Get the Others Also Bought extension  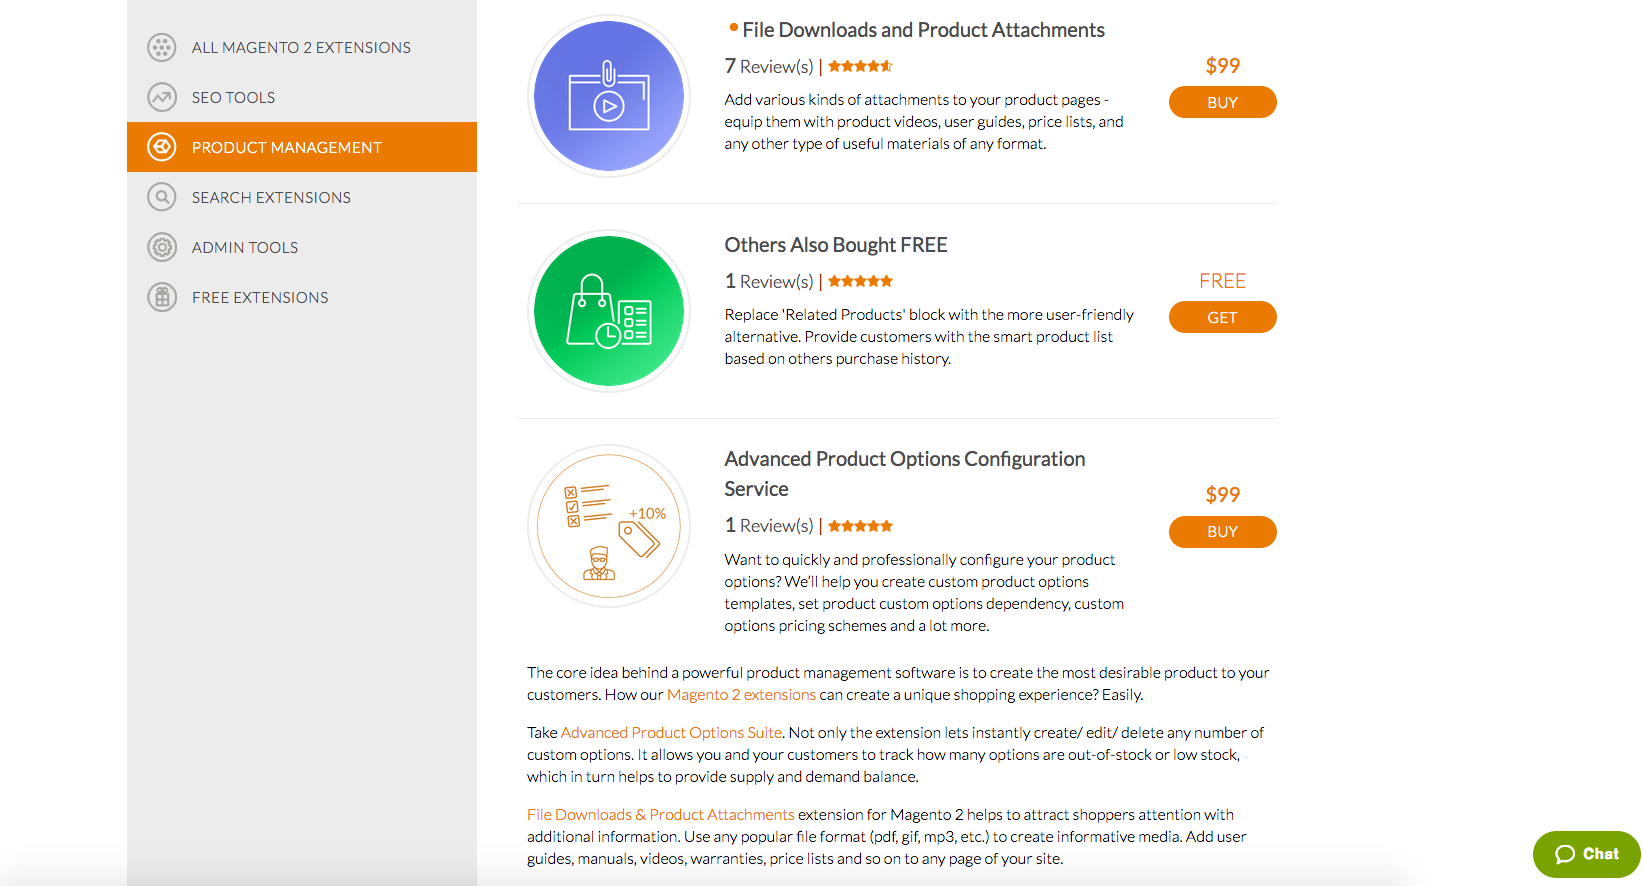click(1222, 317)
